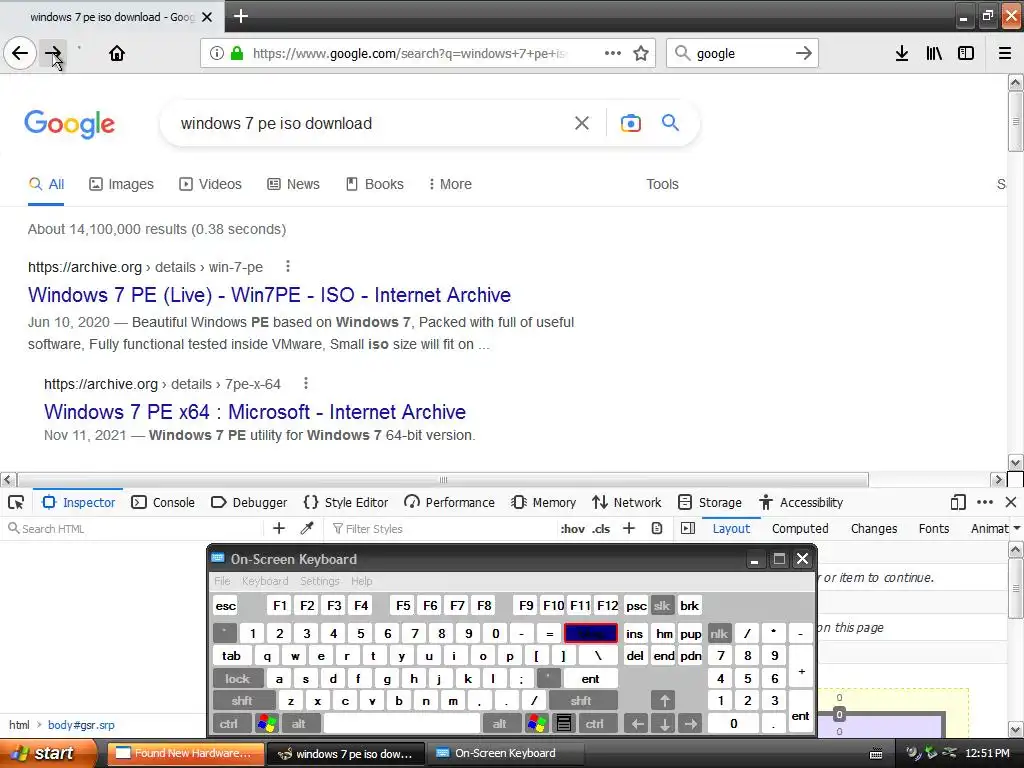Expand the More search filters menu
1024x768 pixels.
(x=450, y=184)
